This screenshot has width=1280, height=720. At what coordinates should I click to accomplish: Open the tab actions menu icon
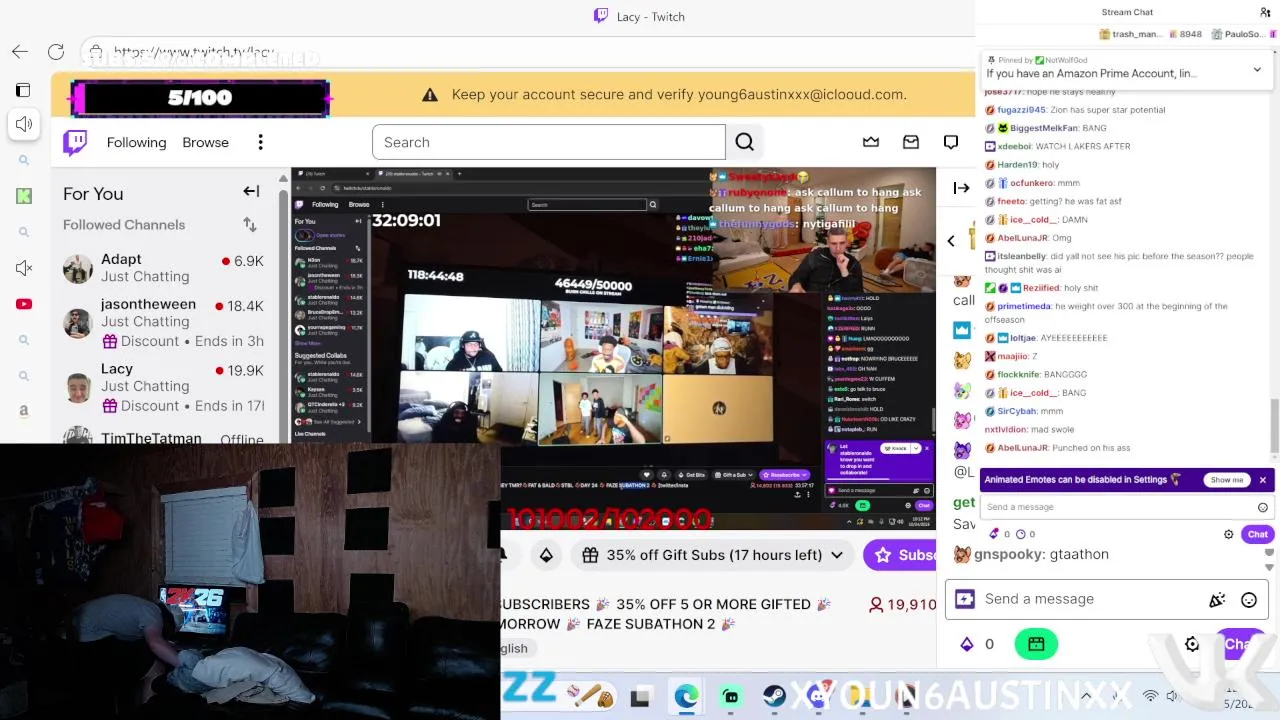[x=23, y=90]
